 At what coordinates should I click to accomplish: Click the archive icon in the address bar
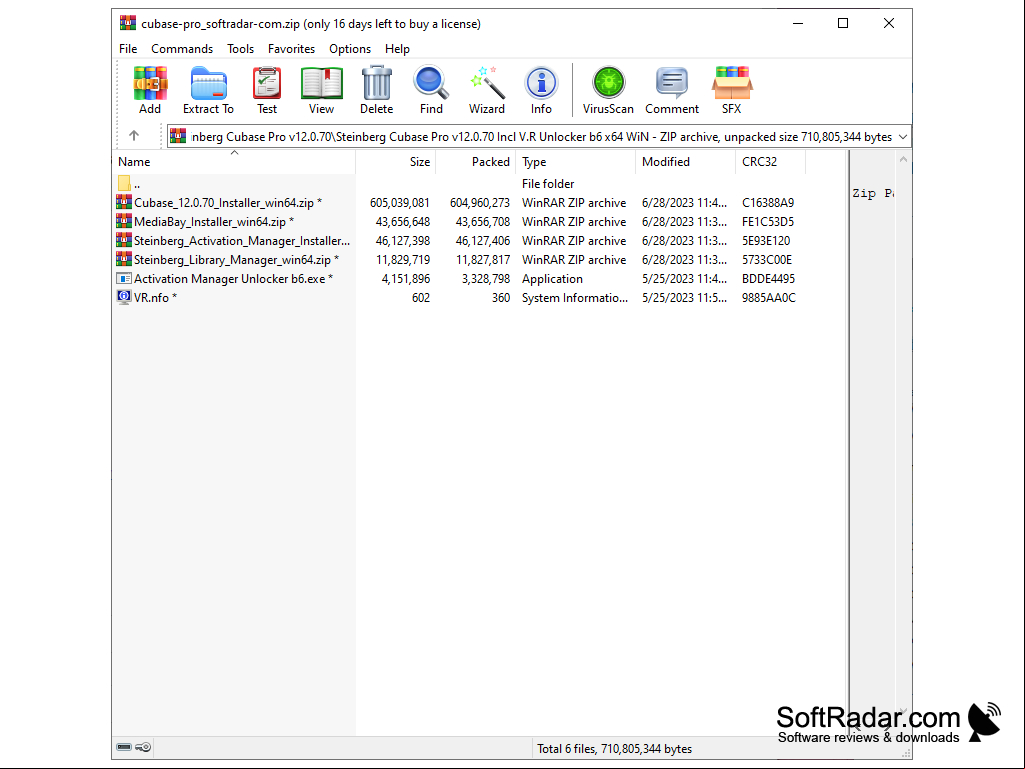[x=178, y=136]
